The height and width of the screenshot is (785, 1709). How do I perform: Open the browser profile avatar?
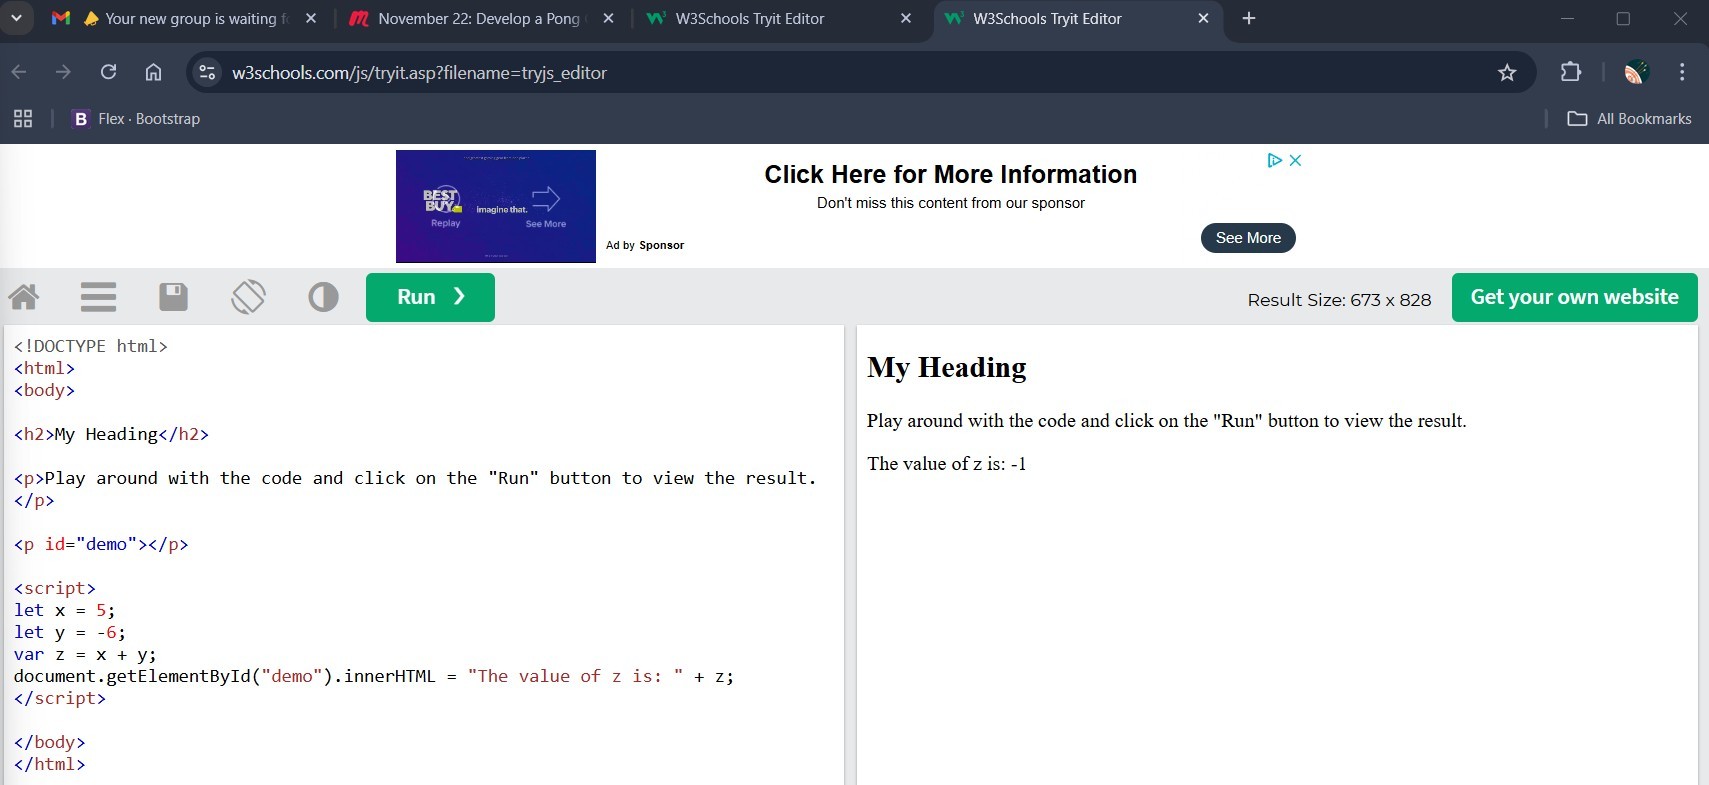pos(1636,72)
